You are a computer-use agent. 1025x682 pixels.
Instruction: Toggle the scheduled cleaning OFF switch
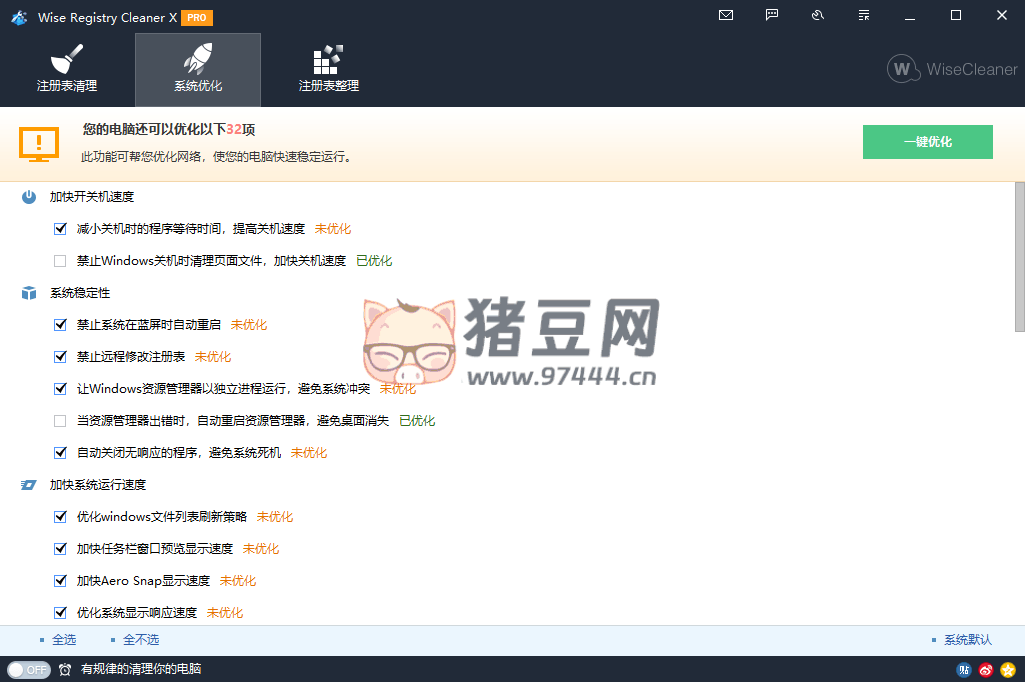[x=28, y=670]
